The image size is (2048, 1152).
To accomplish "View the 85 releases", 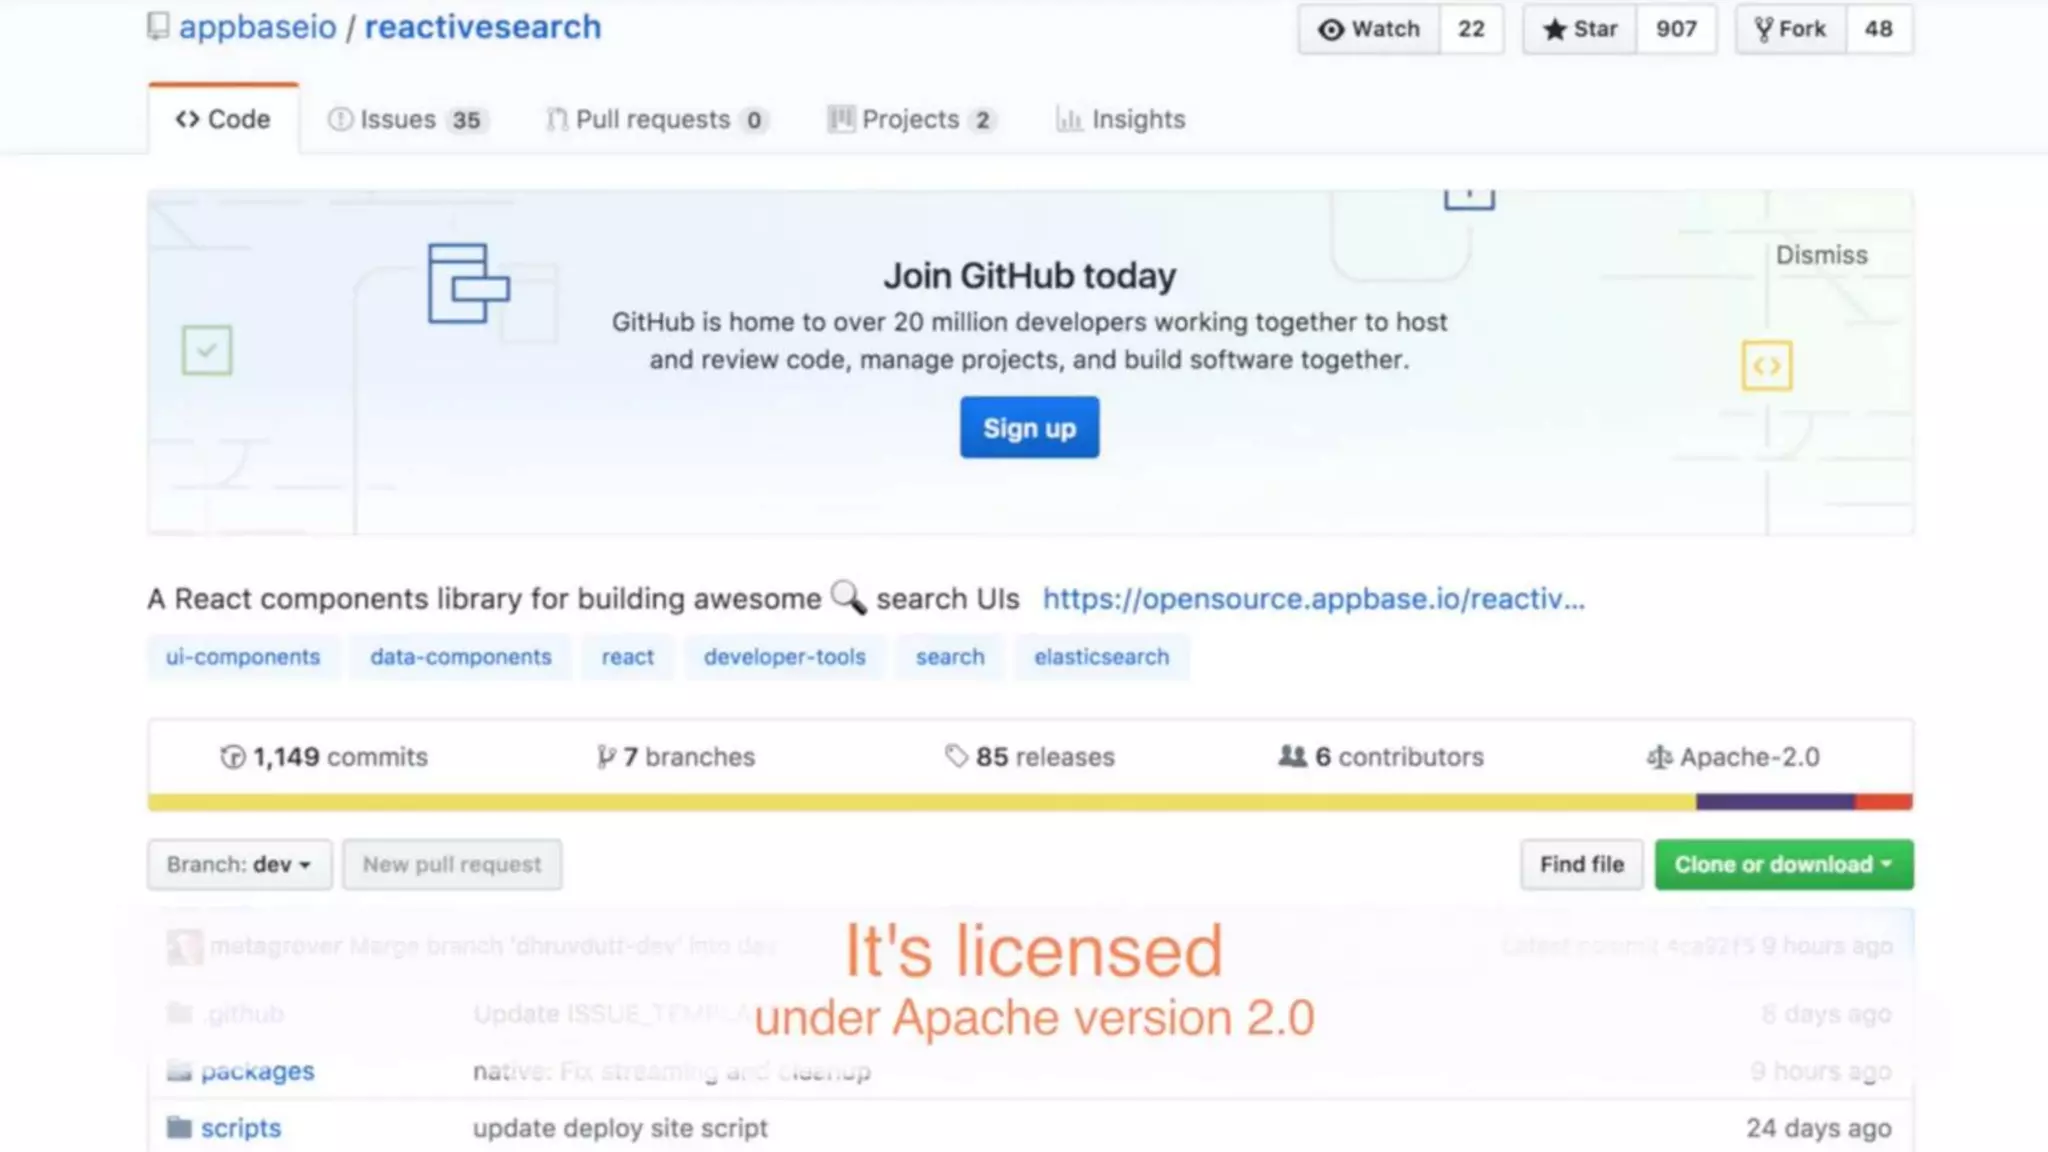I will point(1030,757).
